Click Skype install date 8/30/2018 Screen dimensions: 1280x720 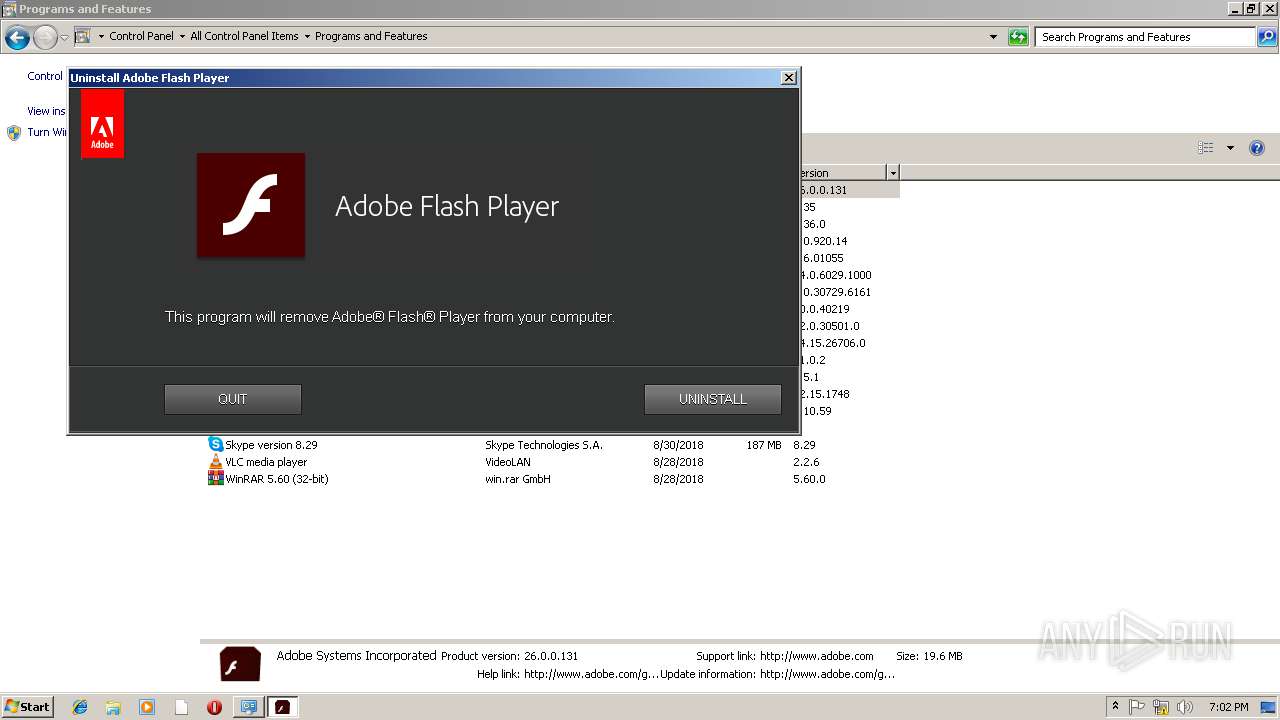[678, 445]
